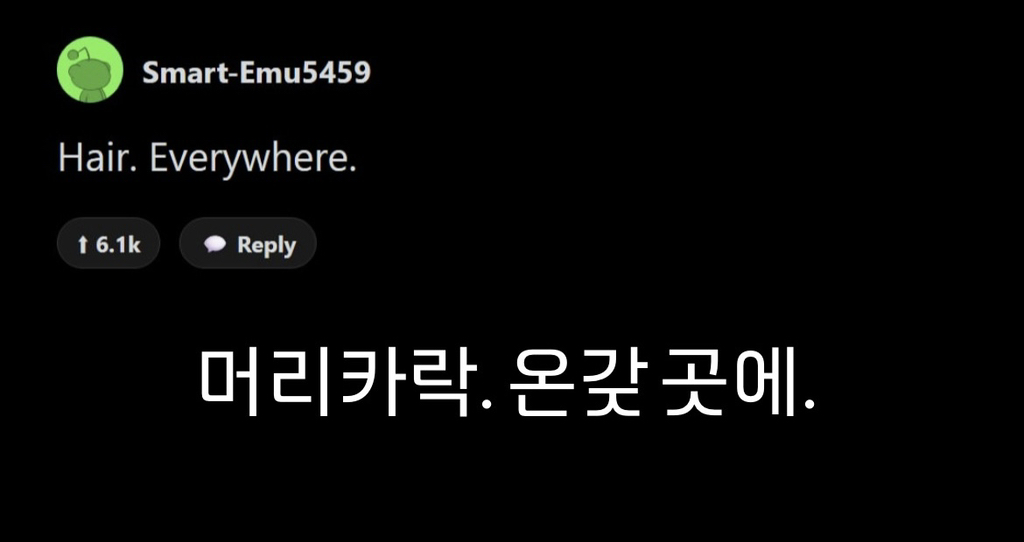Click the empty black area right of Reply
Image resolution: width=1024 pixels, height=542 pixels.
click(x=600, y=245)
